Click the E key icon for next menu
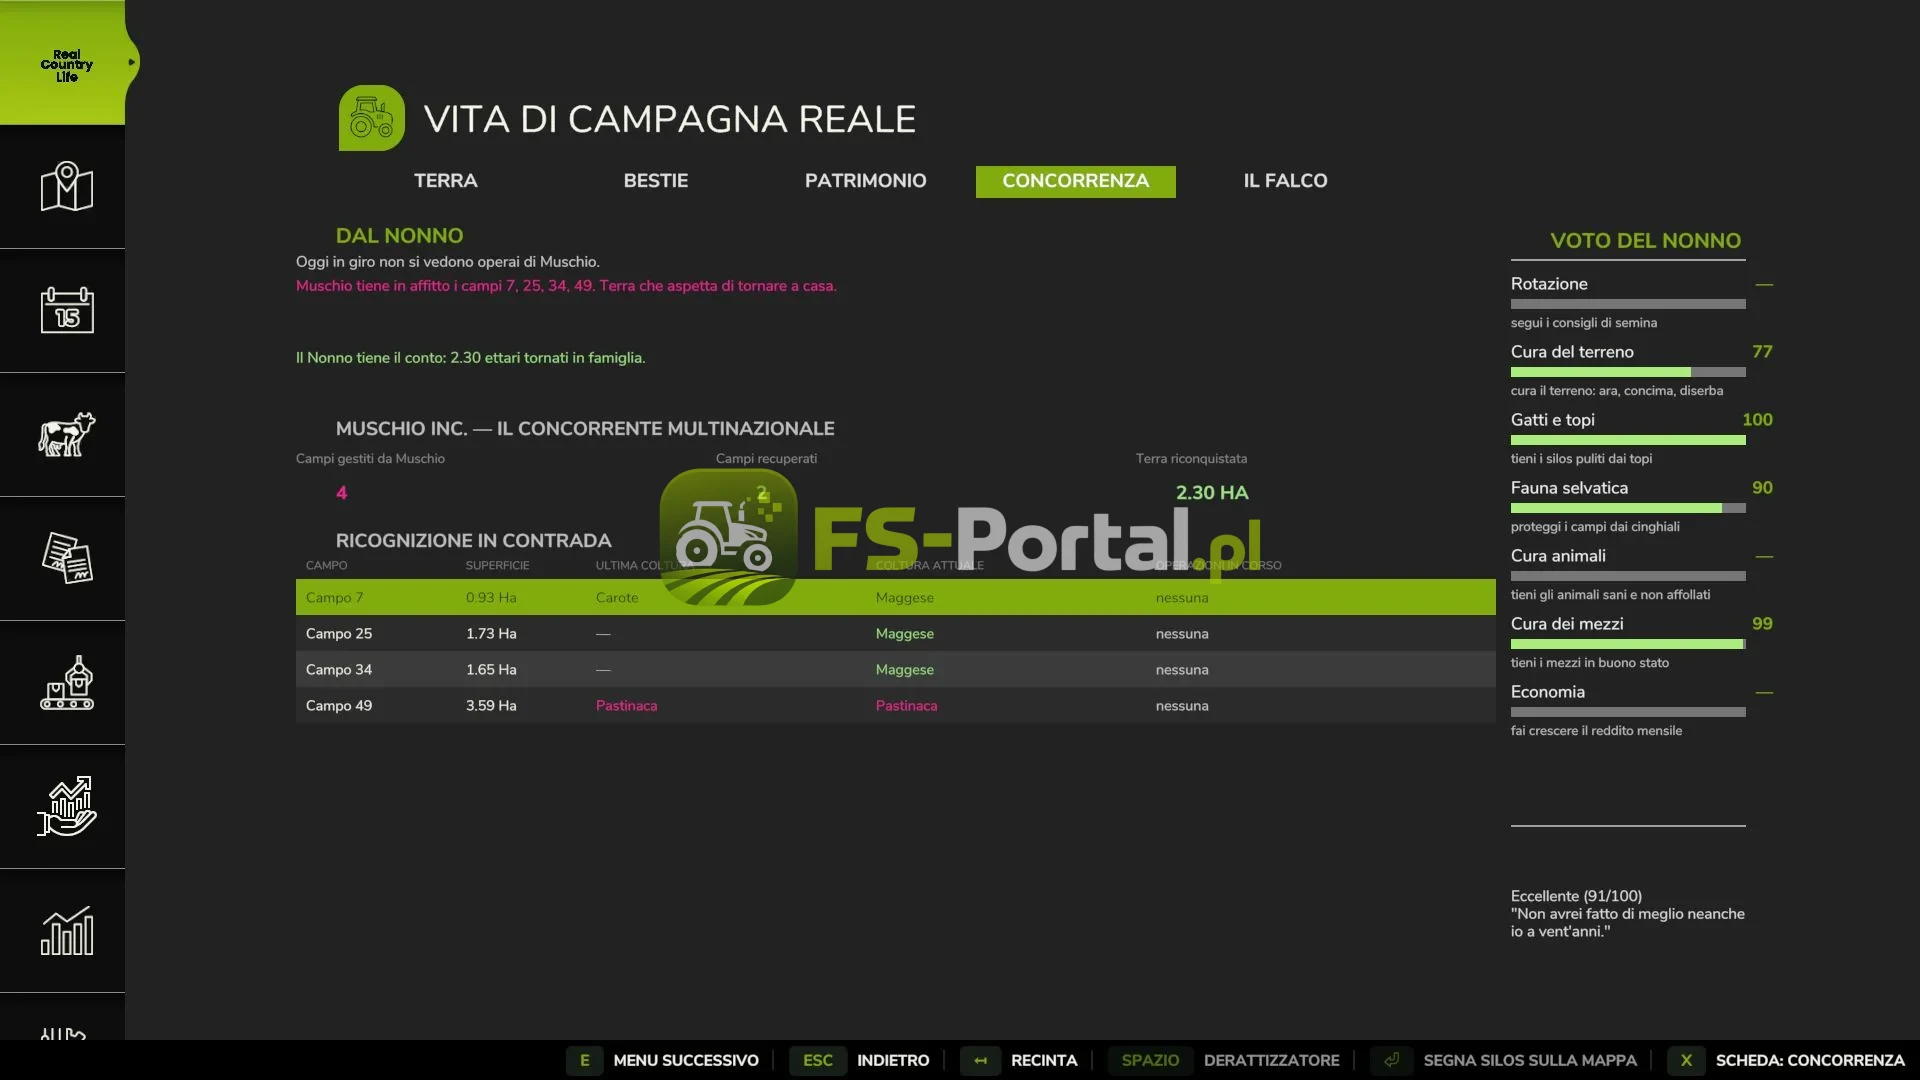Viewport: 1920px width, 1080px height. tap(585, 1060)
